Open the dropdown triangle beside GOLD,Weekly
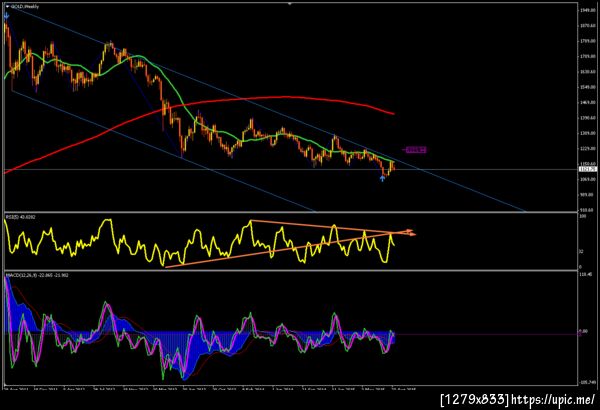Screen dimensions: 600x410 click(7, 7)
